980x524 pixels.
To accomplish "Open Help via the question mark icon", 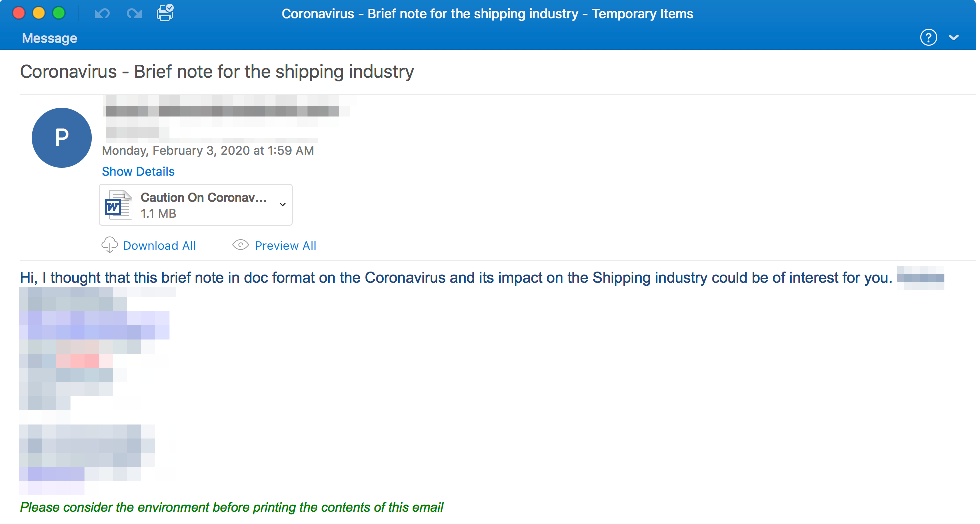I will click(x=928, y=38).
